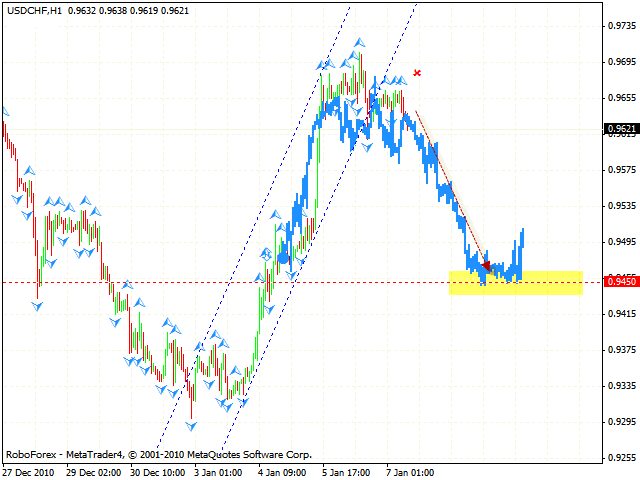Click the 0.9335 price axis label
This screenshot has width=640, height=480.
click(622, 385)
